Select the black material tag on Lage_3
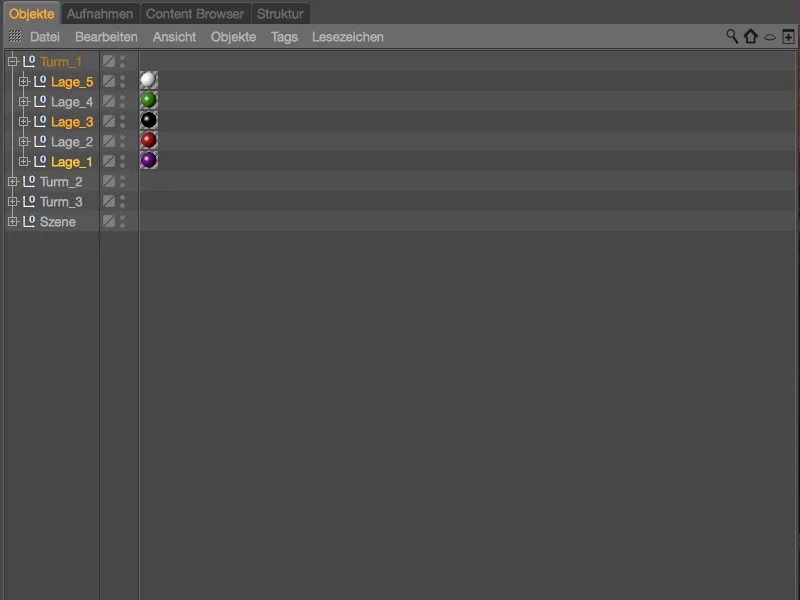The height and width of the screenshot is (600, 800). 148,120
